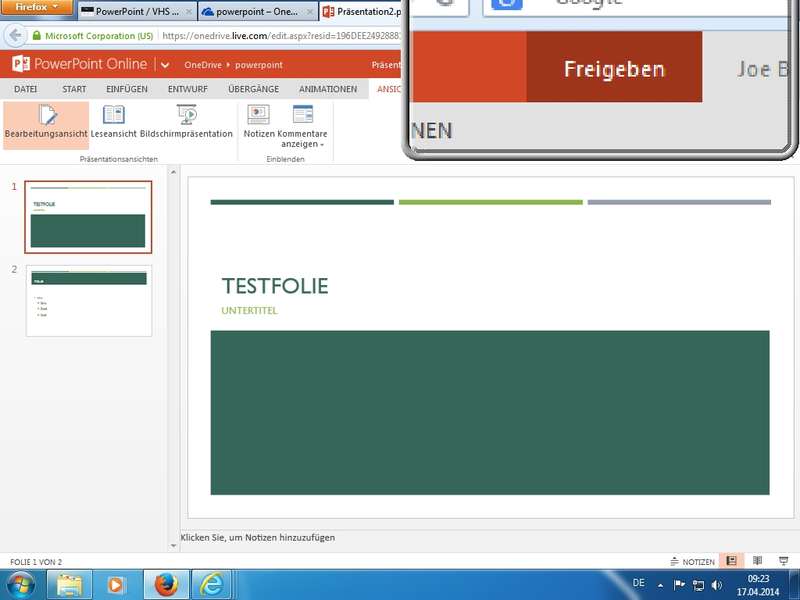Click the TESTFOLIE title text

pos(275,286)
